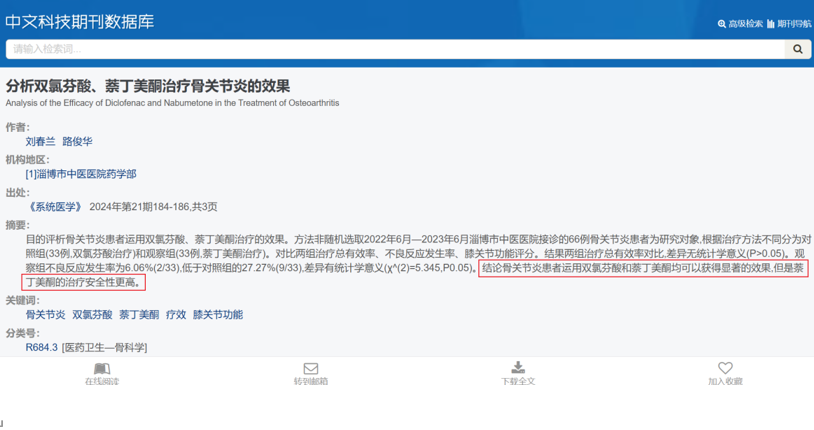Select keyword 萘丁美酮
The image size is (814, 430).
(x=139, y=315)
